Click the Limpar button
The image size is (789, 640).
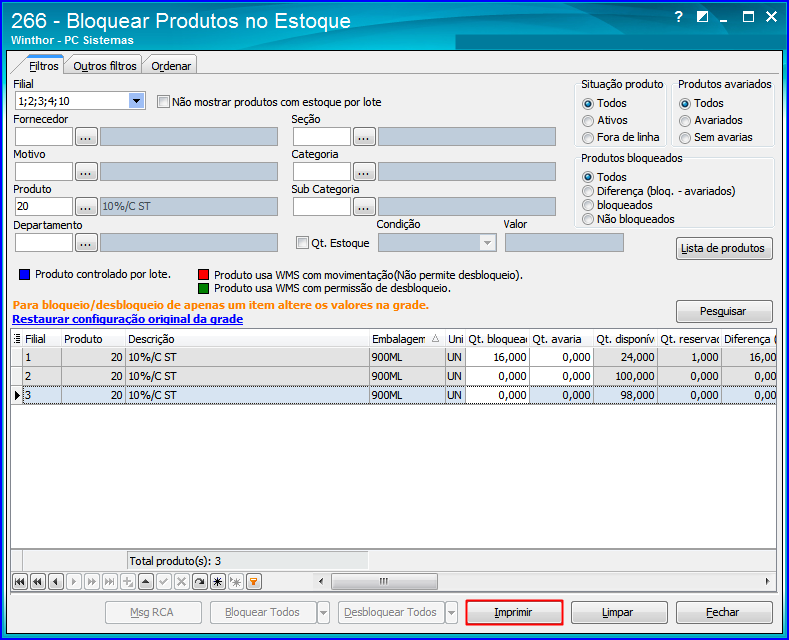coord(619,612)
